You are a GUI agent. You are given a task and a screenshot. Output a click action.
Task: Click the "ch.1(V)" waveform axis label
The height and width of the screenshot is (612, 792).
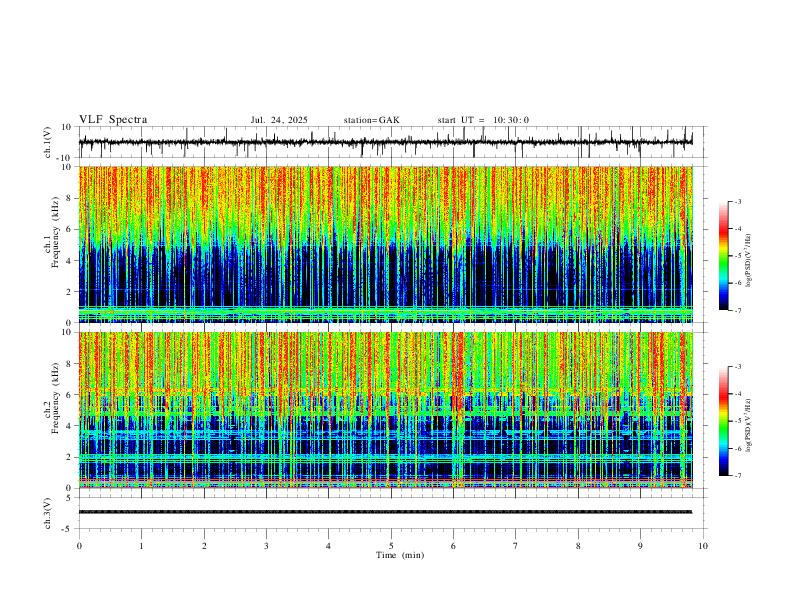tap(48, 142)
